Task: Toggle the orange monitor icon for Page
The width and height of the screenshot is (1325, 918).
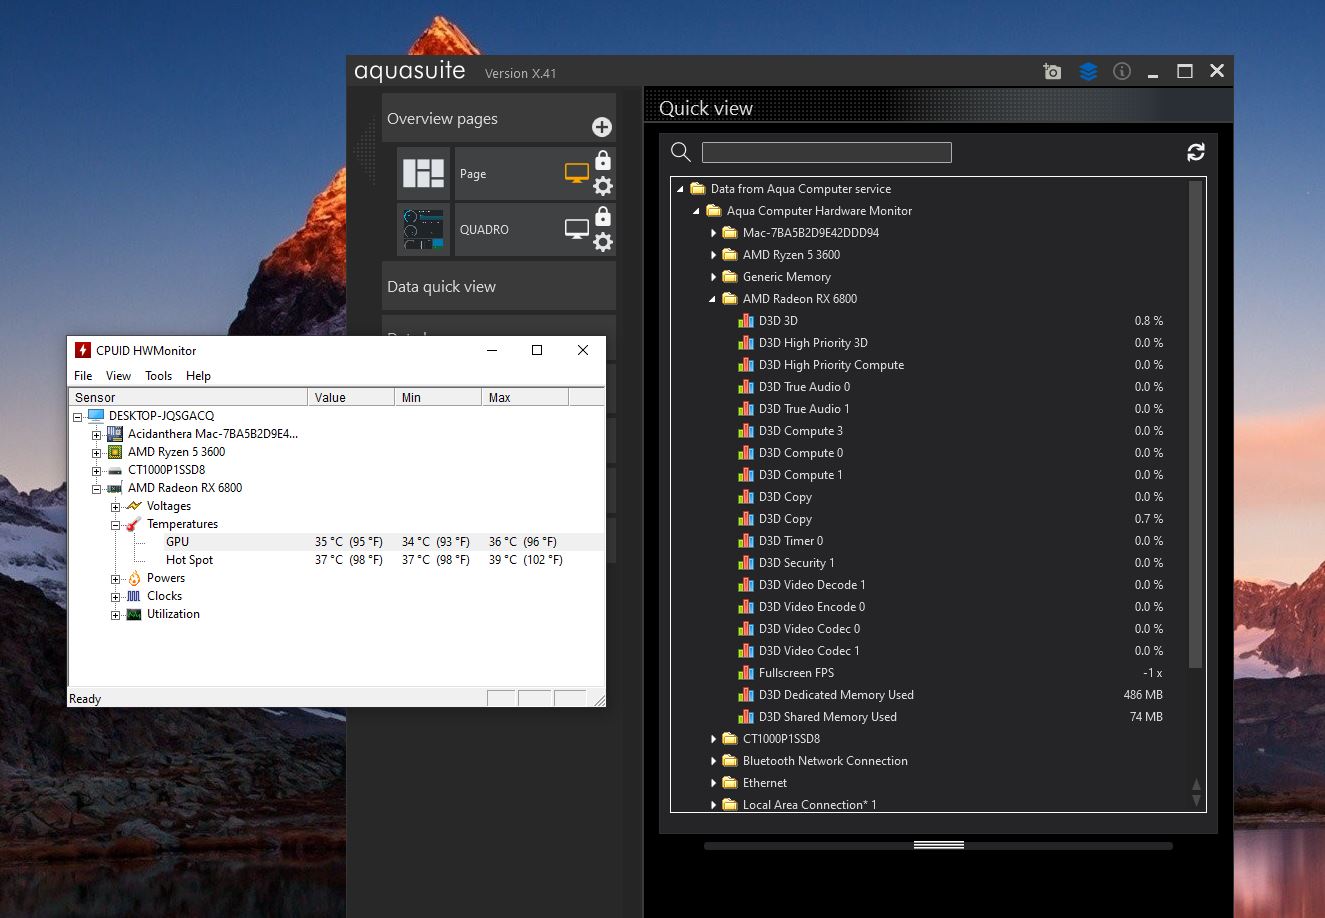Action: coord(577,173)
